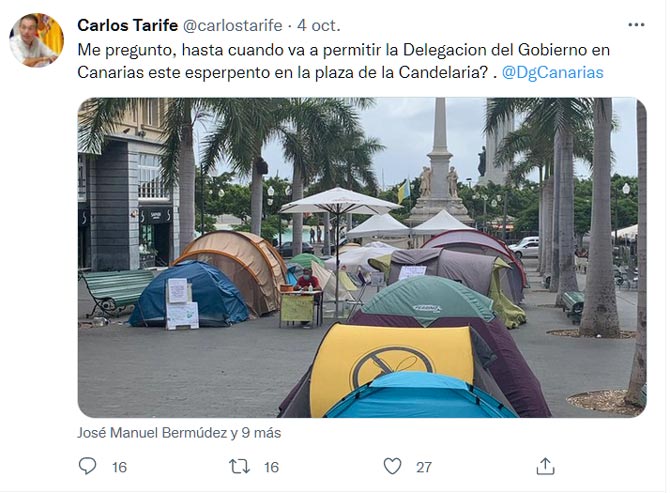The image size is (670, 493).
Task: Click the reply speech bubble icon
Action: [88, 466]
